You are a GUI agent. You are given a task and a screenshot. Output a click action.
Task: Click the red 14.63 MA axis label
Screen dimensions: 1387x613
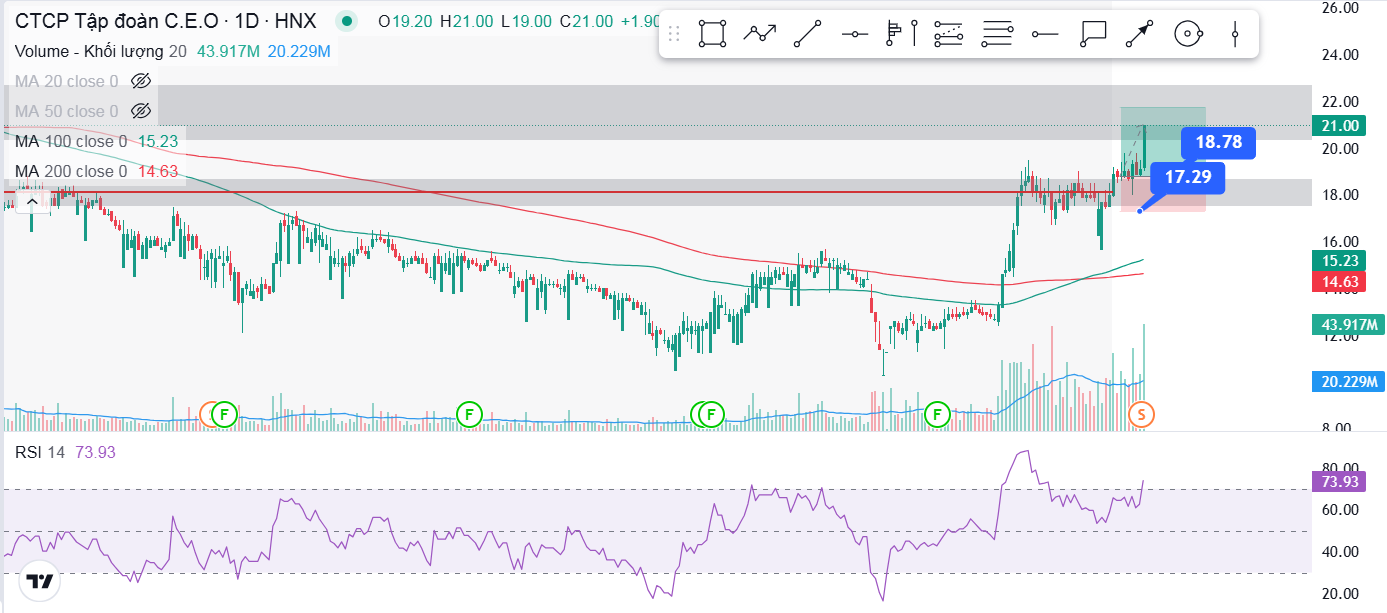coord(1339,282)
